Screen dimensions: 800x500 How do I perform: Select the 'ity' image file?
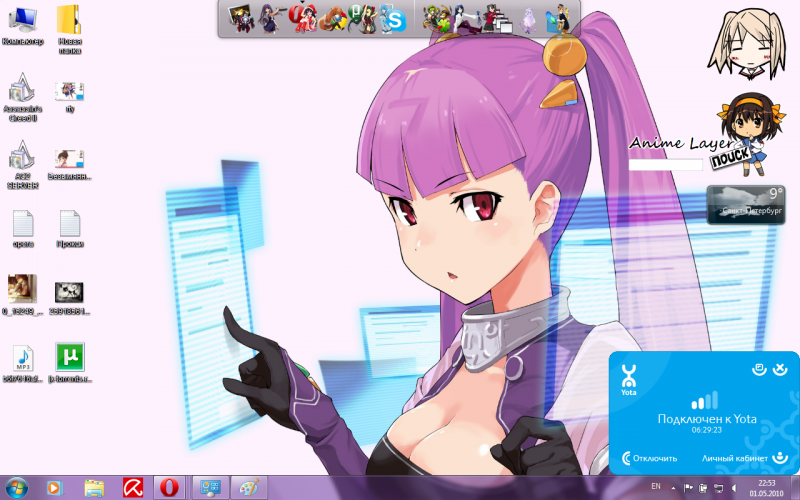point(69,97)
